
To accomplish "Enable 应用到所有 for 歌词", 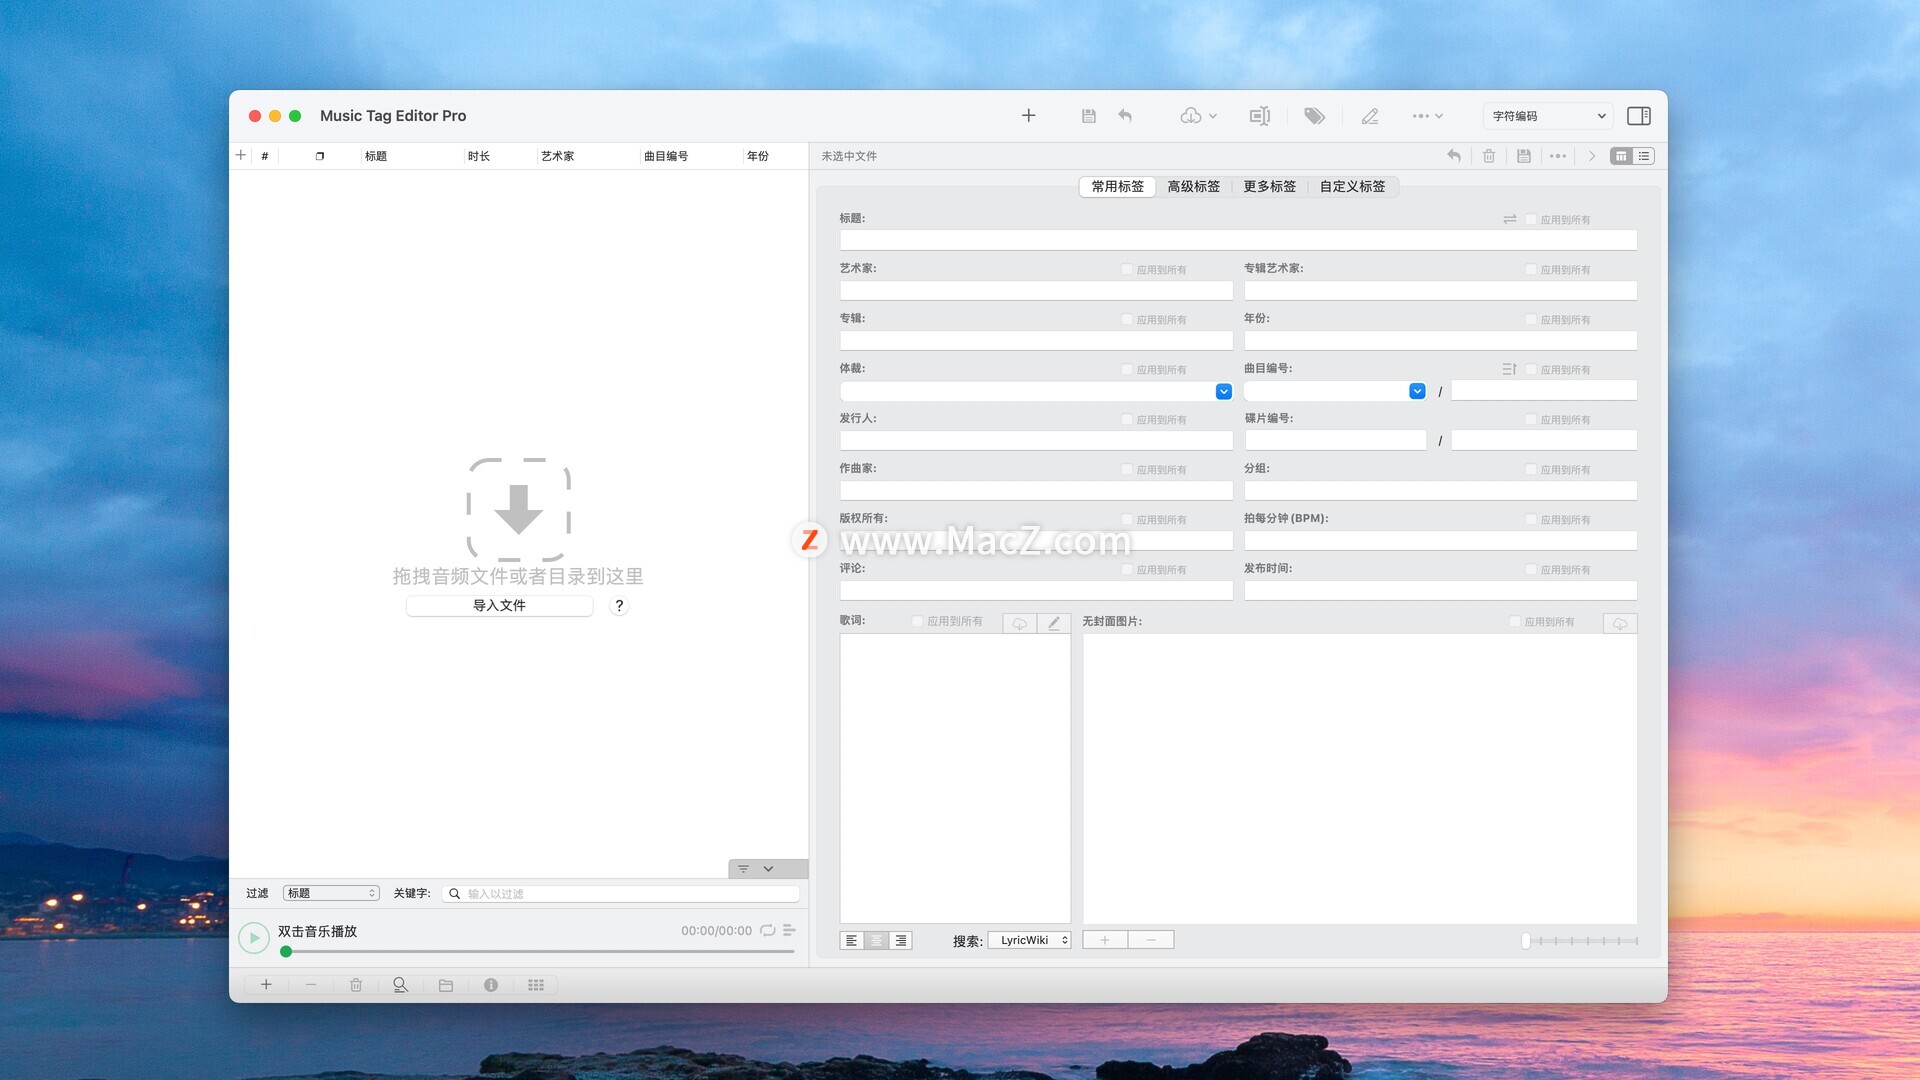I will (x=917, y=621).
